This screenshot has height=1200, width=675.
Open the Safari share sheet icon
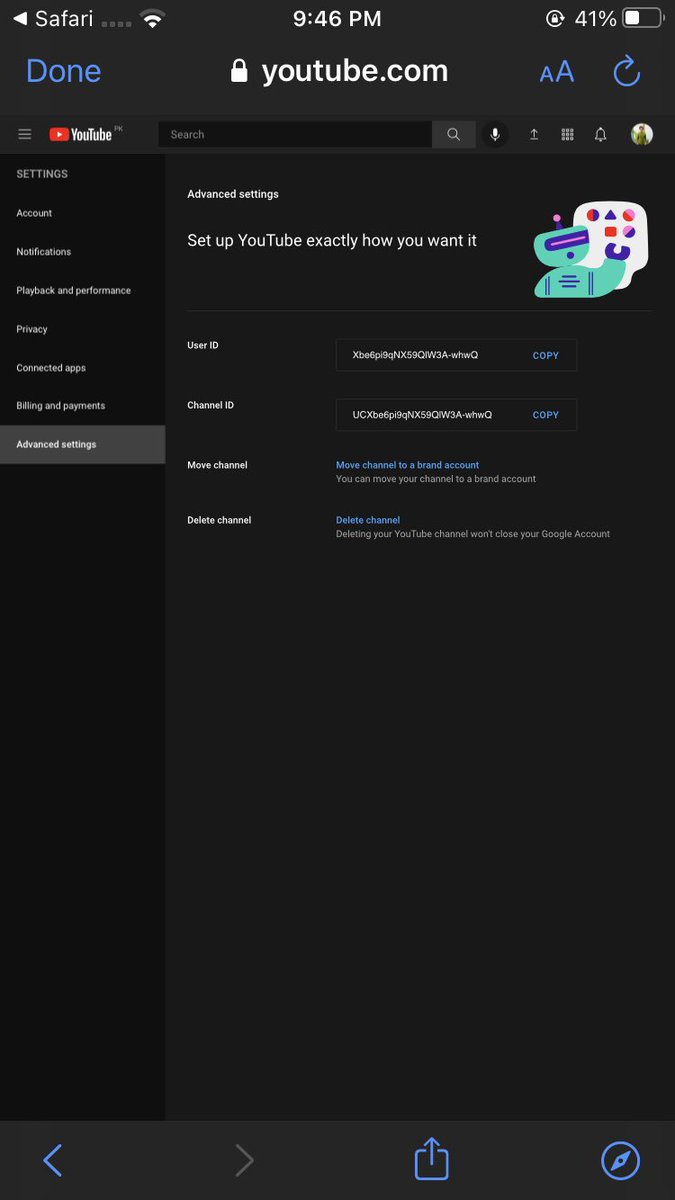point(432,1158)
